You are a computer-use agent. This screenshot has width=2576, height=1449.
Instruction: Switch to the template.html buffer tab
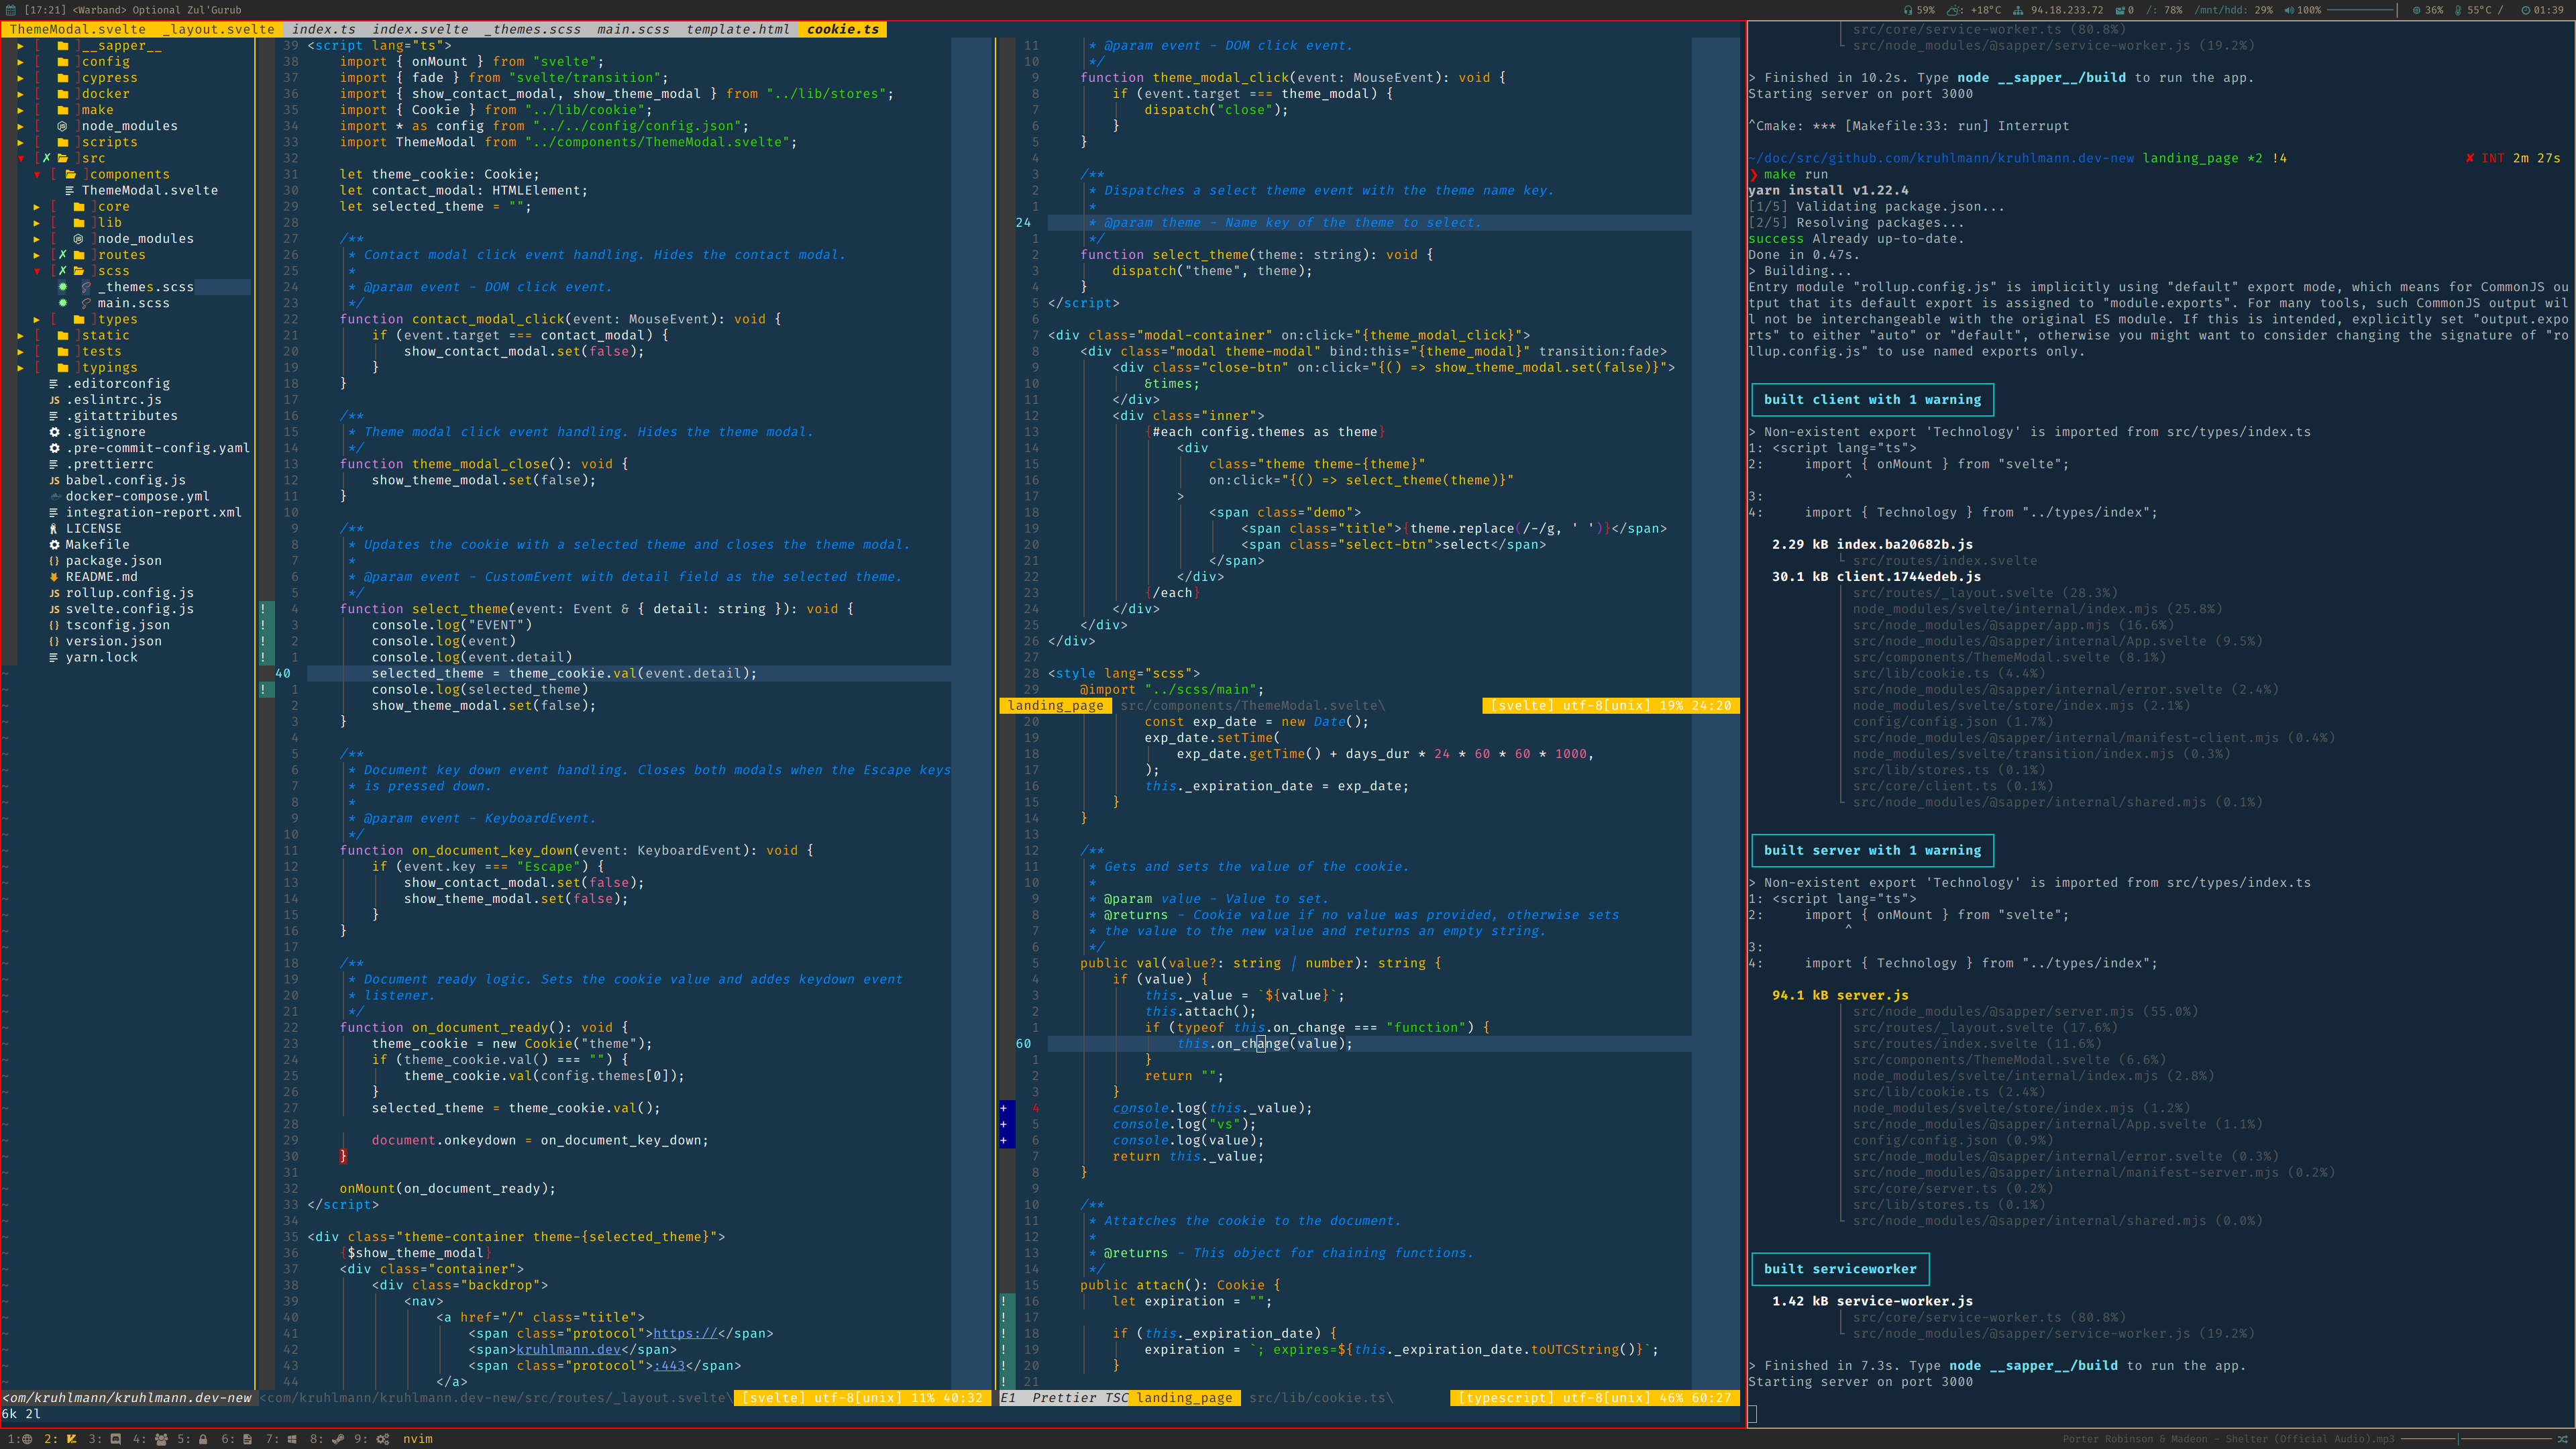tap(737, 29)
